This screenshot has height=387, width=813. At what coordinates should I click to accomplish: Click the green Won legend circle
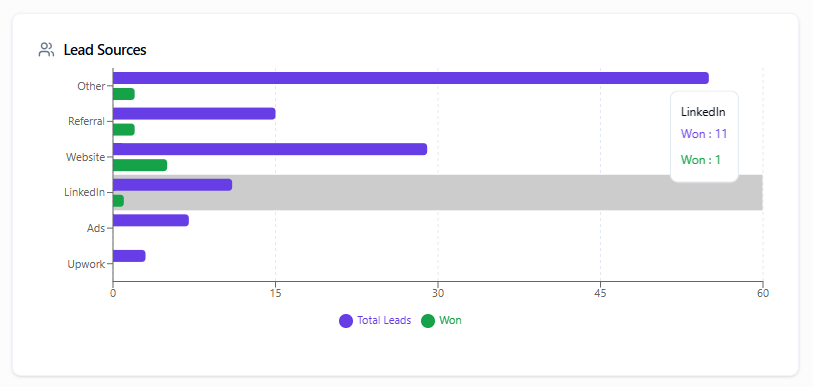click(x=428, y=321)
